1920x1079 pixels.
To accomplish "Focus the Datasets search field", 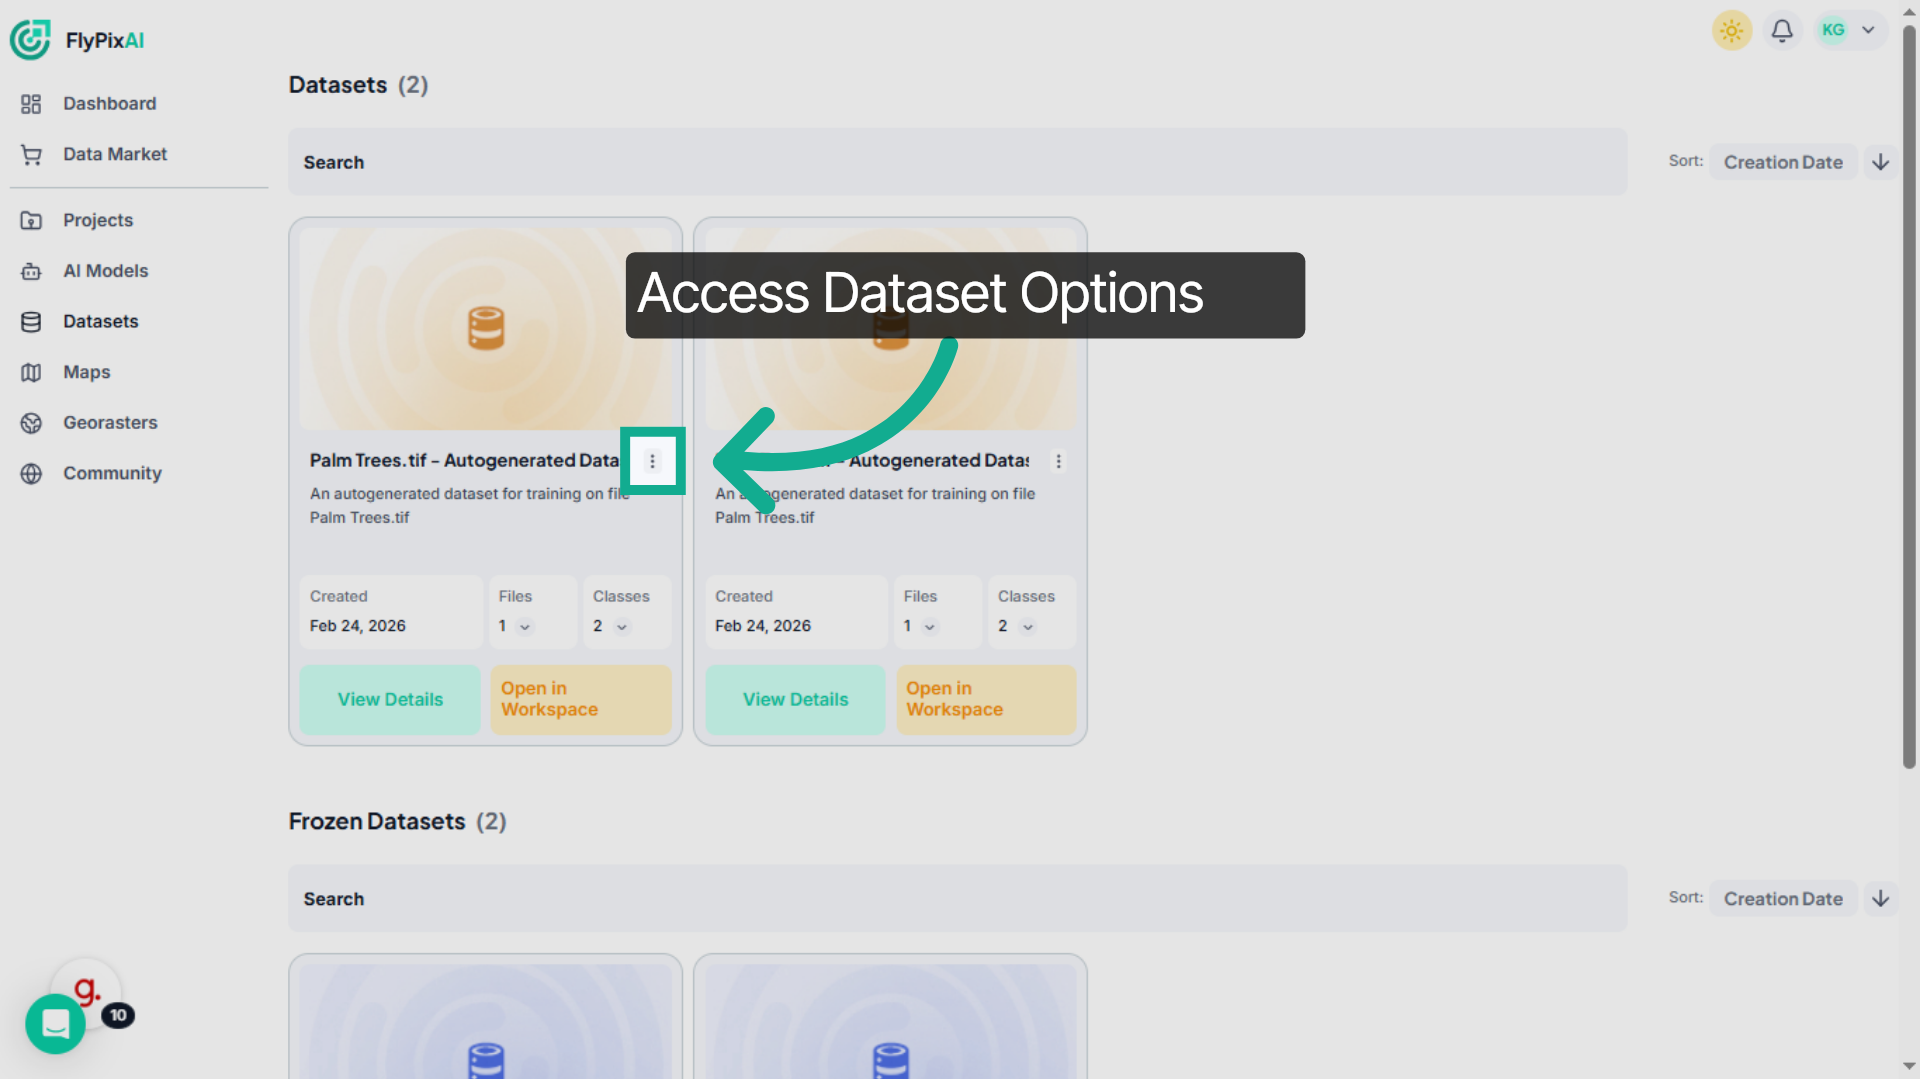I will click(x=957, y=162).
